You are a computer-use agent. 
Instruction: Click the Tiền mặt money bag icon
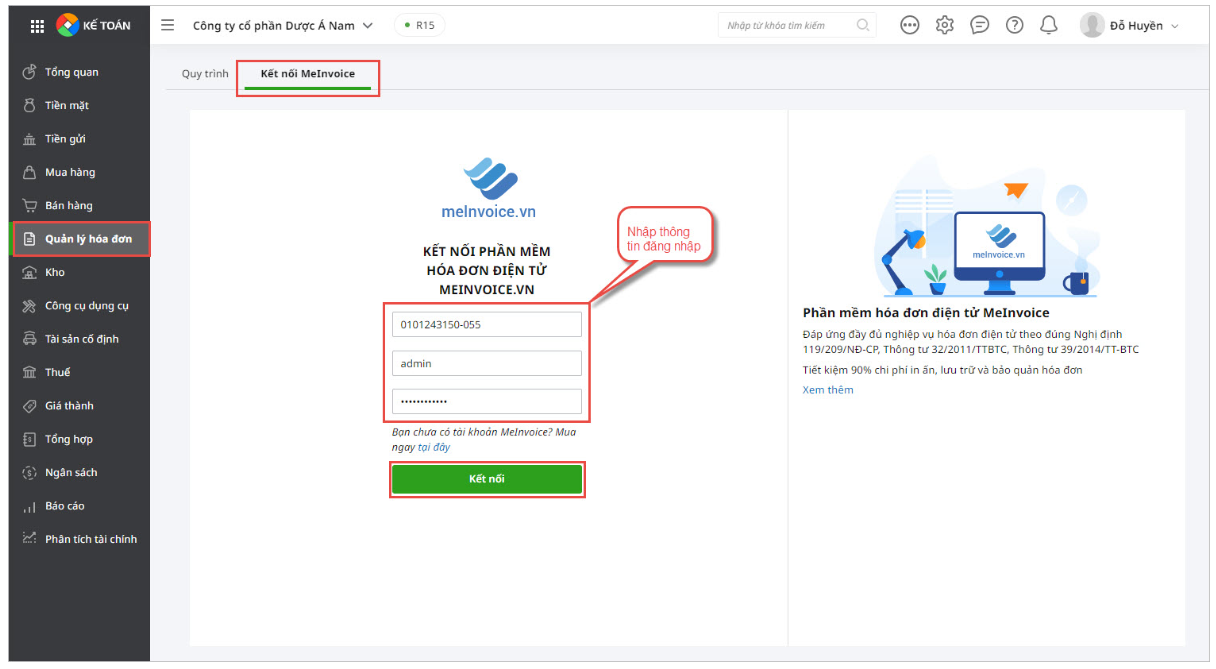pos(29,105)
